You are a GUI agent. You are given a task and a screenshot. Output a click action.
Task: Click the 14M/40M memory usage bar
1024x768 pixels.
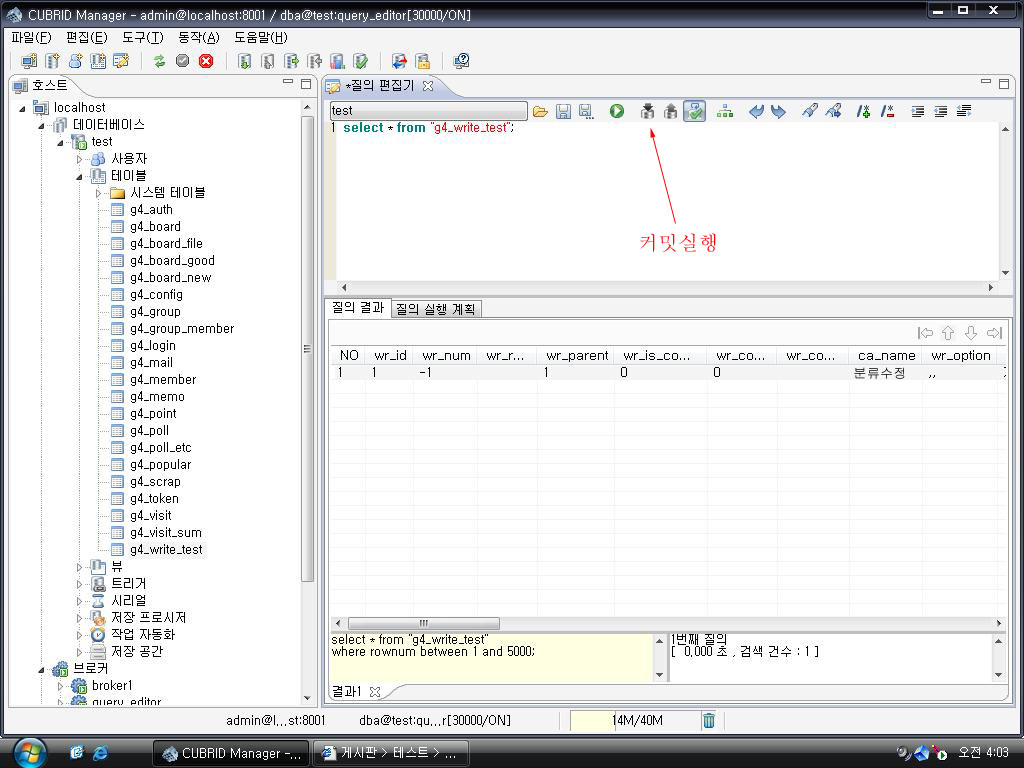pyautogui.click(x=637, y=720)
